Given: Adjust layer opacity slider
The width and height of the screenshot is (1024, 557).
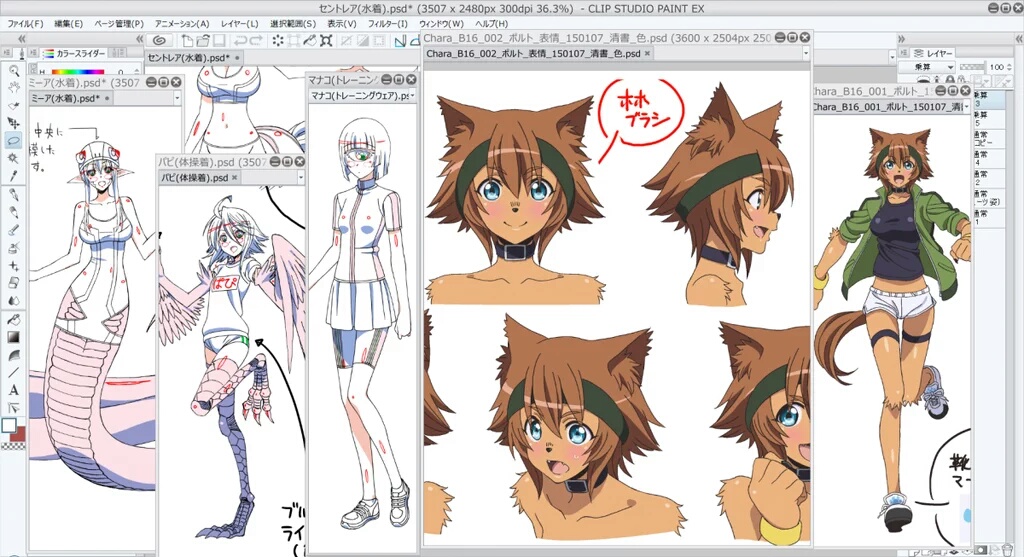Looking at the screenshot, I should [x=971, y=67].
